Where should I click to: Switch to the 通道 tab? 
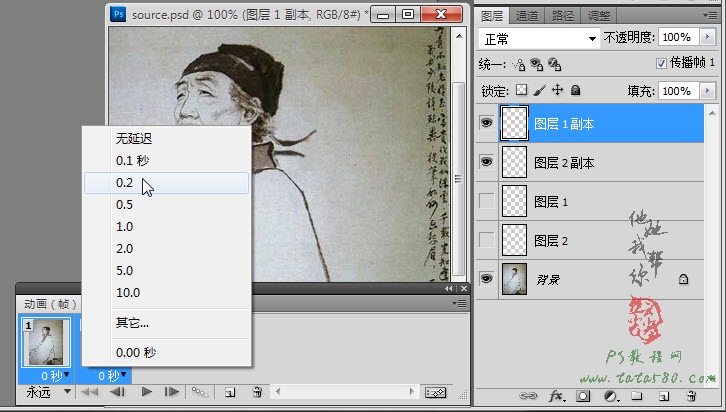[x=527, y=16]
